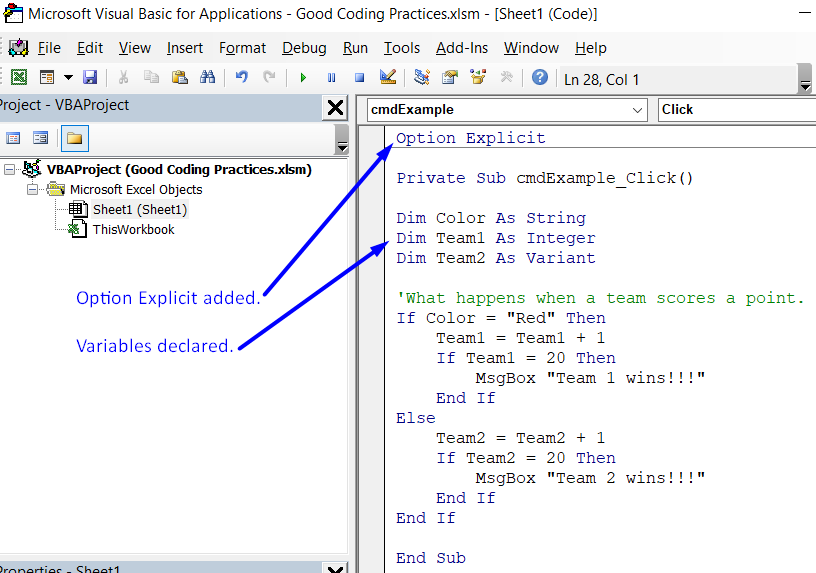The image size is (816, 573).
Task: Click the Option Explicit code line
Action: [470, 138]
